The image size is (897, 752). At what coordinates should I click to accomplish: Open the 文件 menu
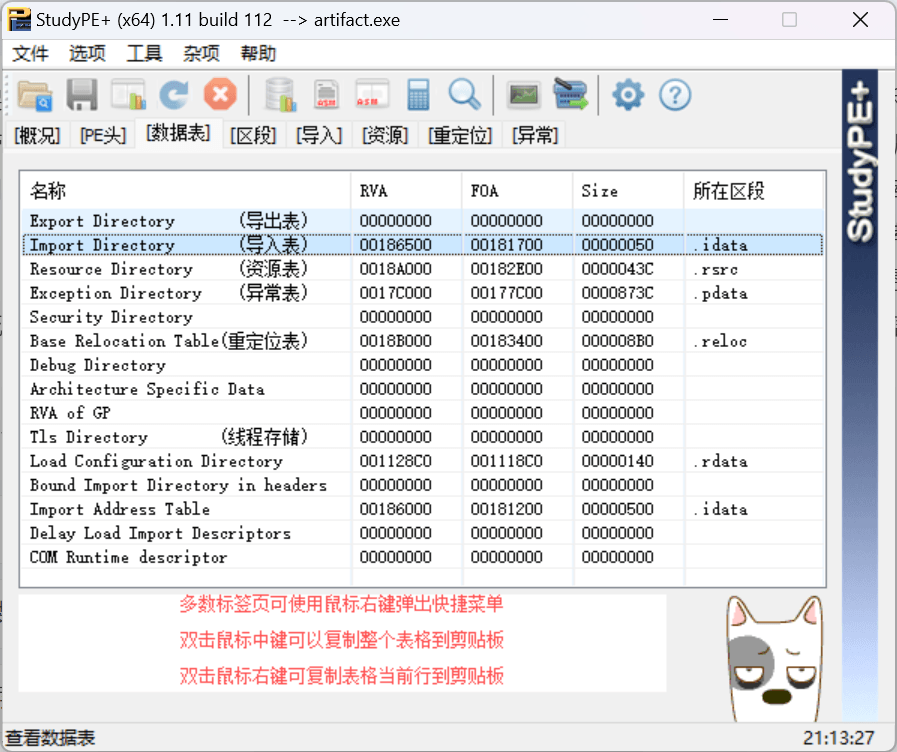tap(31, 54)
